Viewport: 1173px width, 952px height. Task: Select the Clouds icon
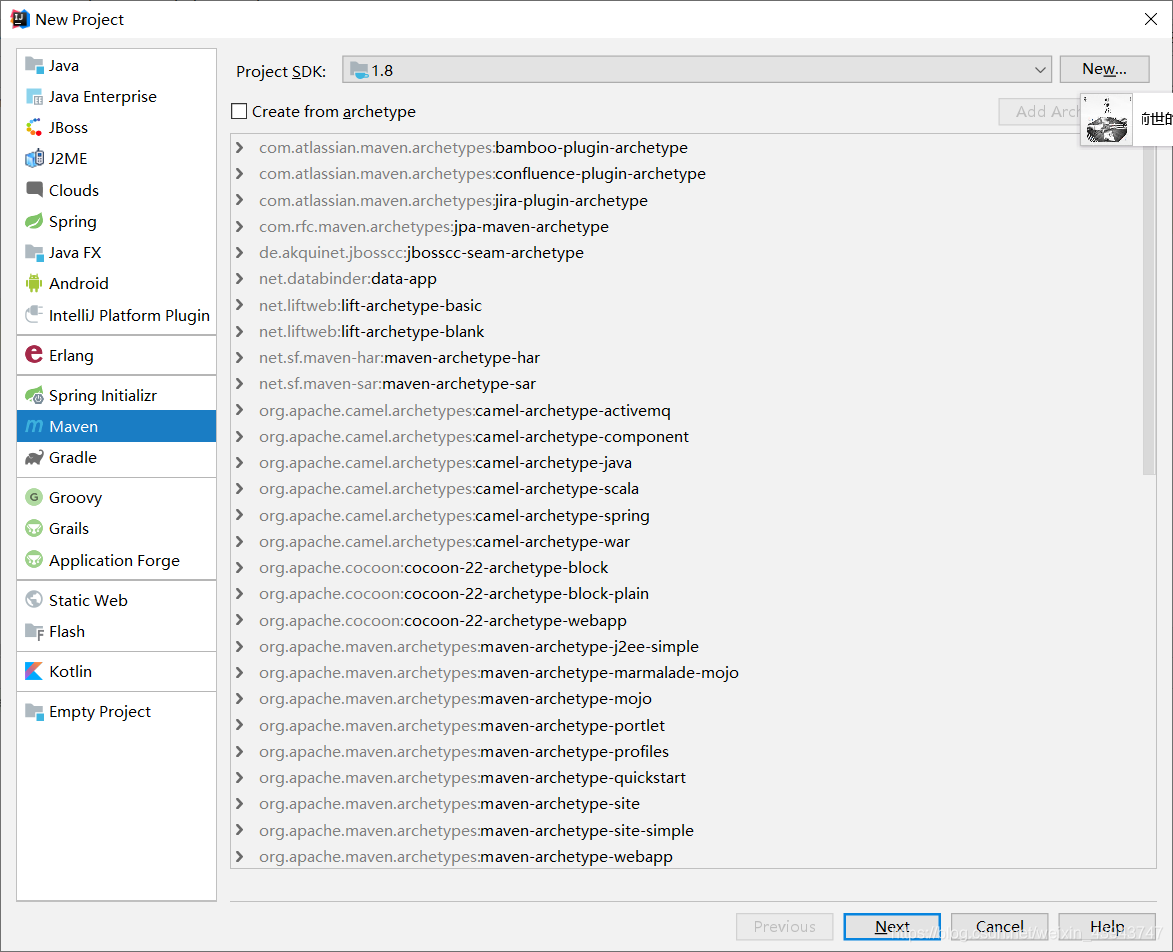[34, 190]
